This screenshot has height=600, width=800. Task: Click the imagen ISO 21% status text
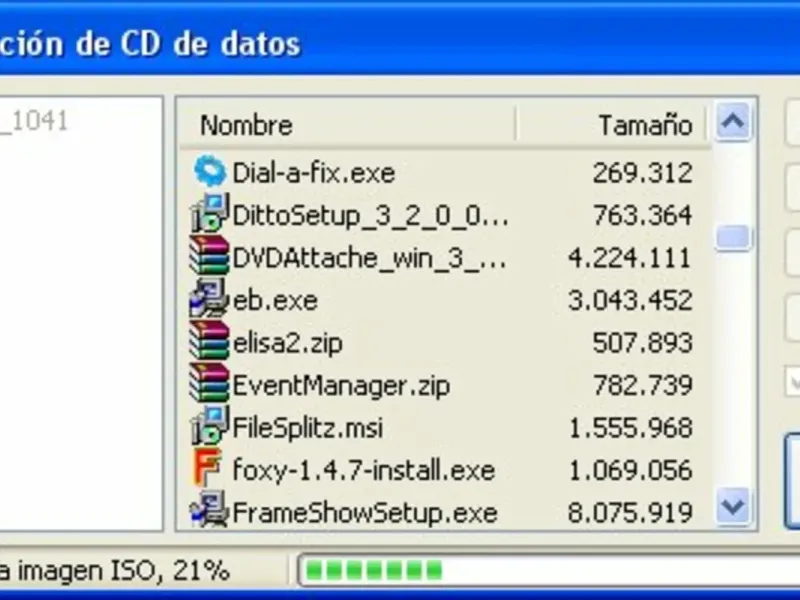(114, 571)
